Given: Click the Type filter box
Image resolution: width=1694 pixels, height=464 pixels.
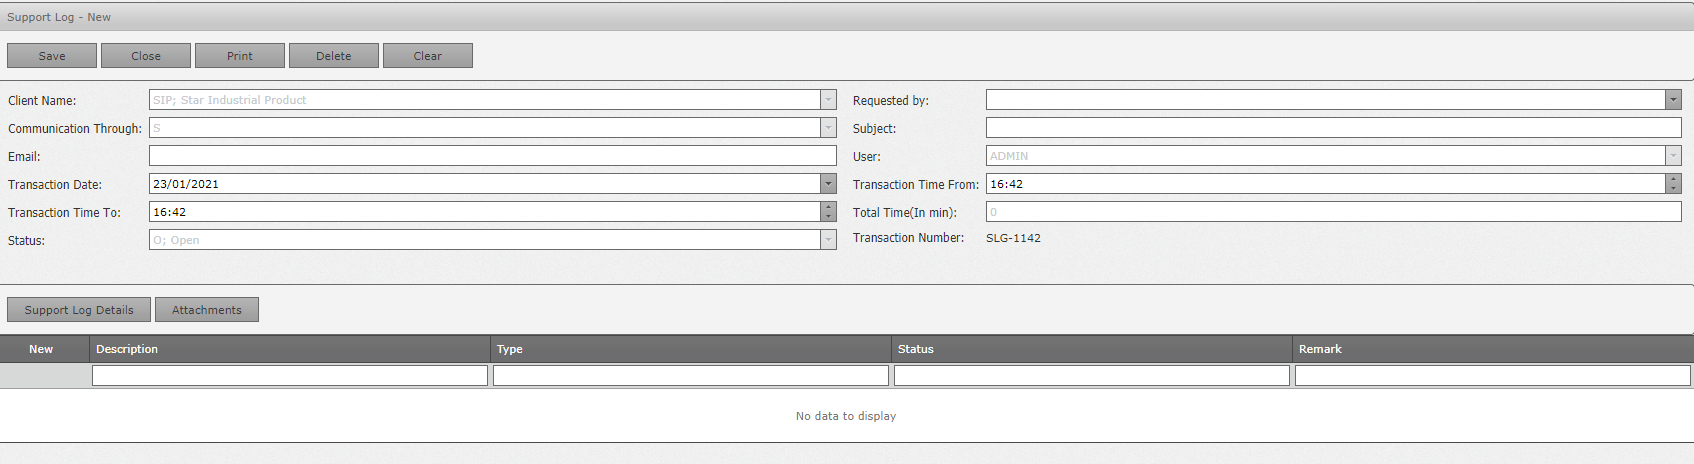Looking at the screenshot, I should coord(691,375).
